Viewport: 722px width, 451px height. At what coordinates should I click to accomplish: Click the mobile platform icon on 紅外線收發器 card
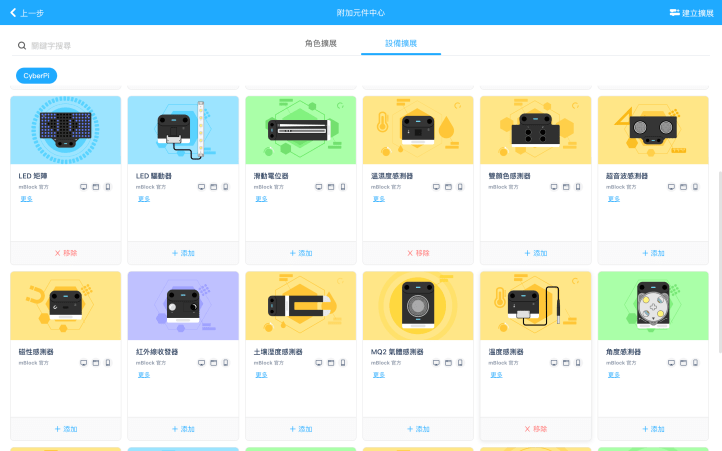point(226,363)
